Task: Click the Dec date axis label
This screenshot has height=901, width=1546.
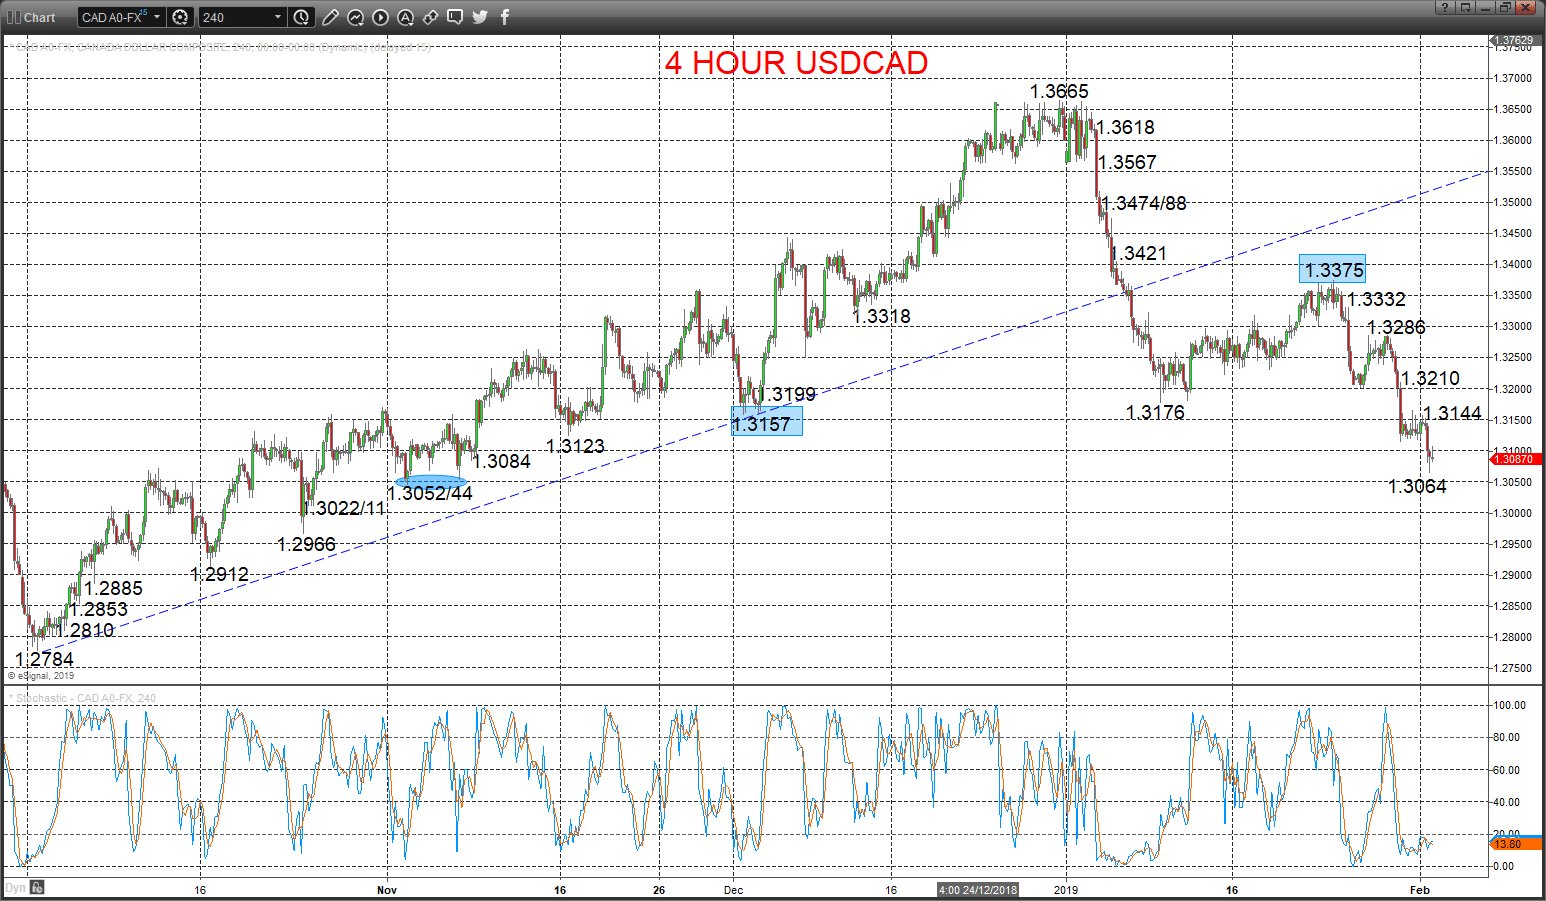Action: [734, 889]
